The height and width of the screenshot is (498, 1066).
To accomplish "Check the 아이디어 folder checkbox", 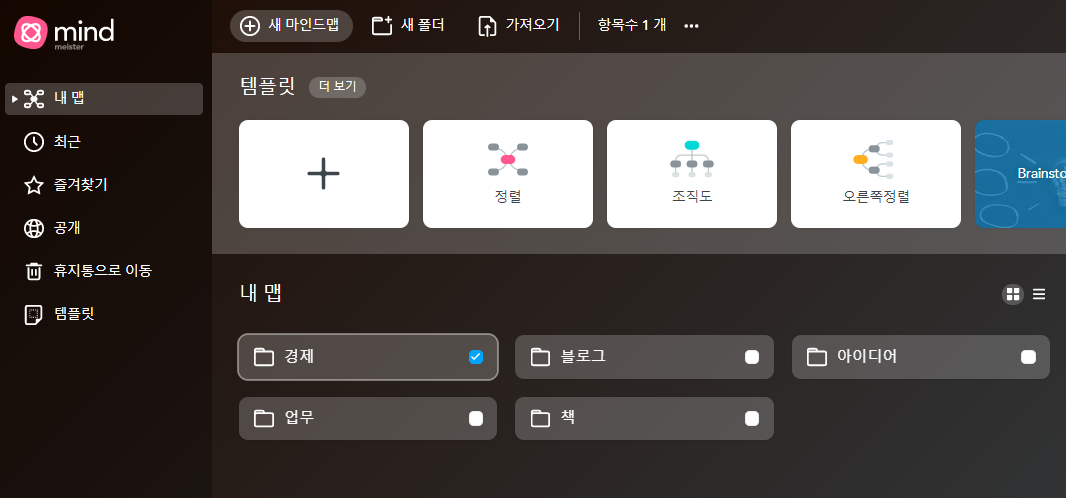I will click(x=1029, y=357).
